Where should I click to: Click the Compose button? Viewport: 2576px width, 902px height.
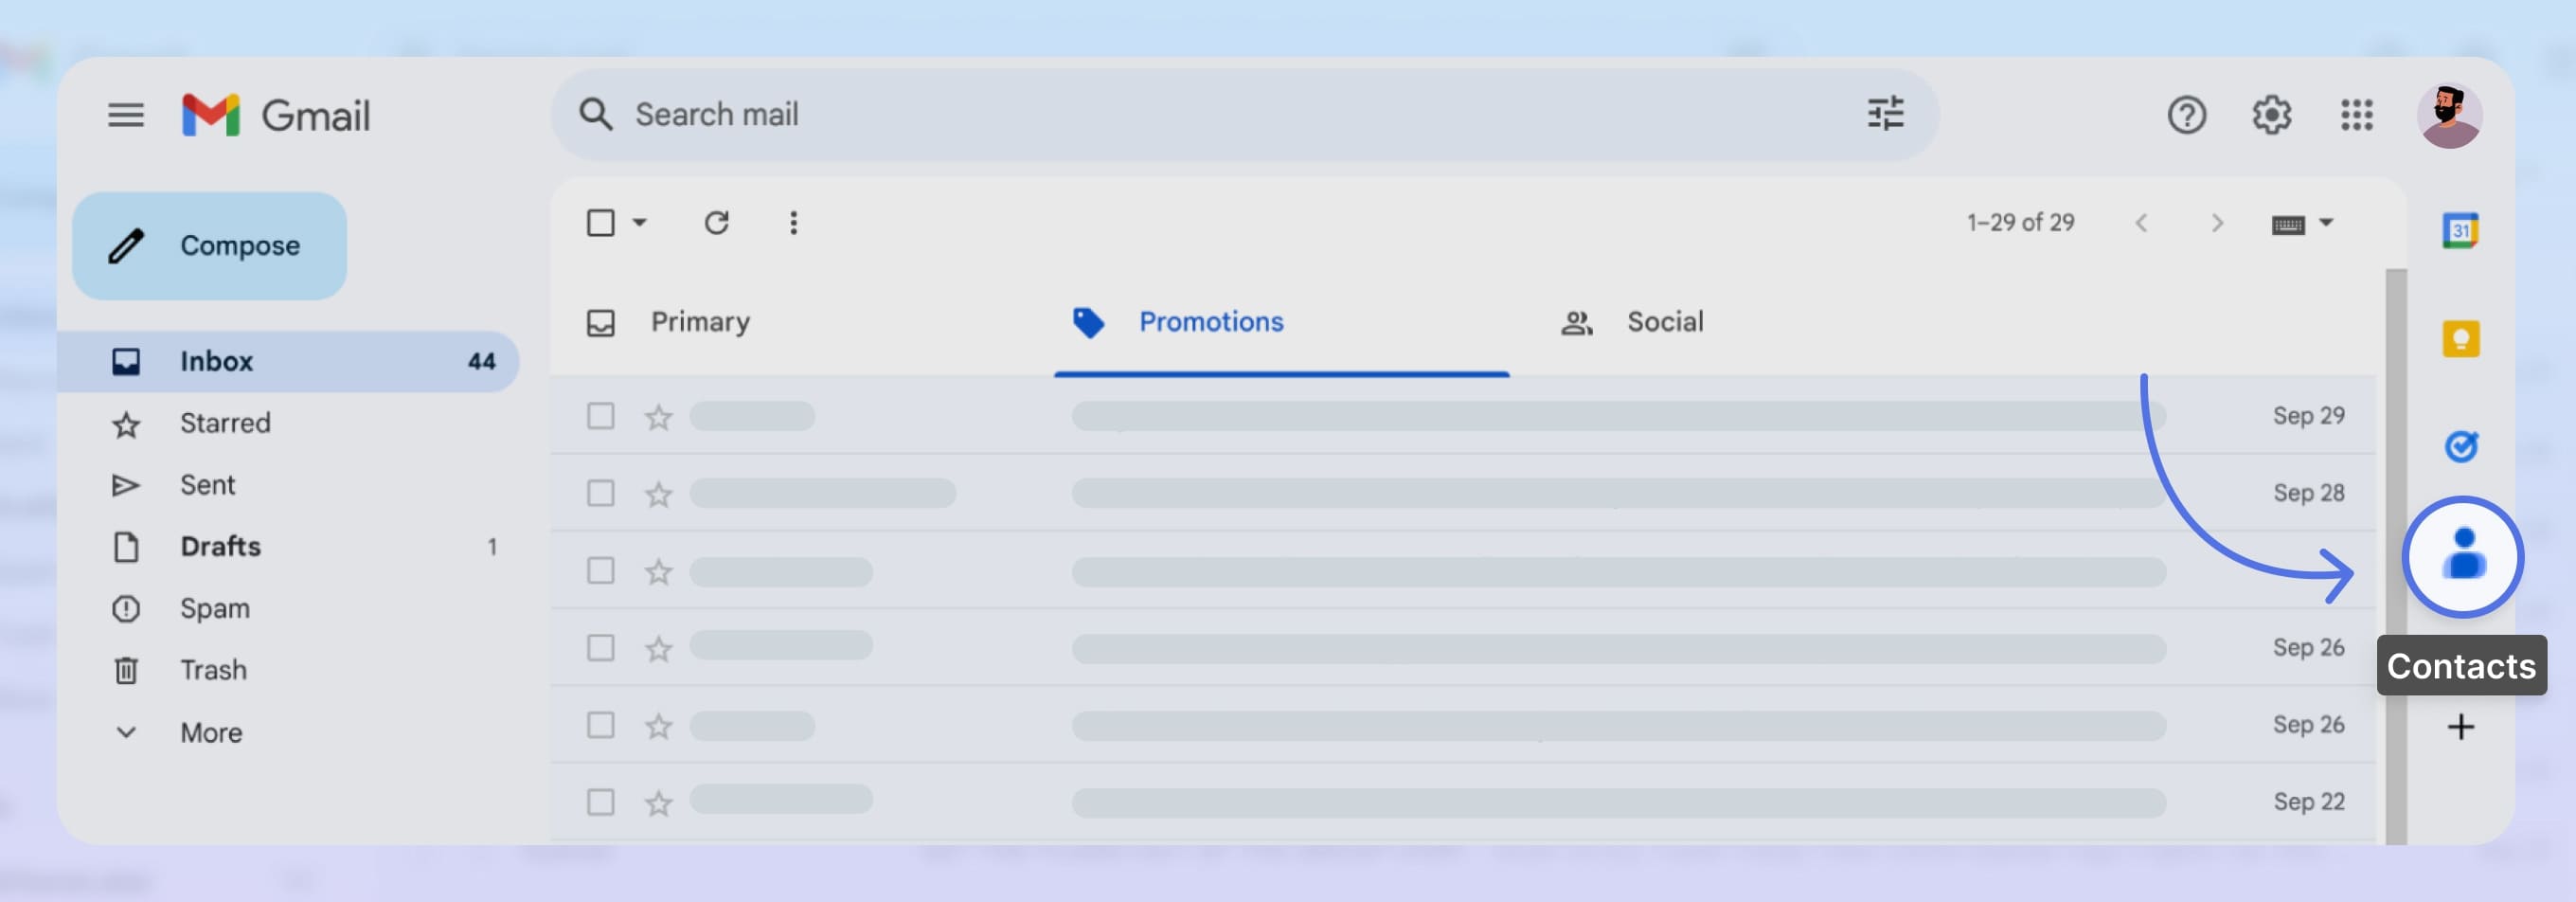(208, 245)
